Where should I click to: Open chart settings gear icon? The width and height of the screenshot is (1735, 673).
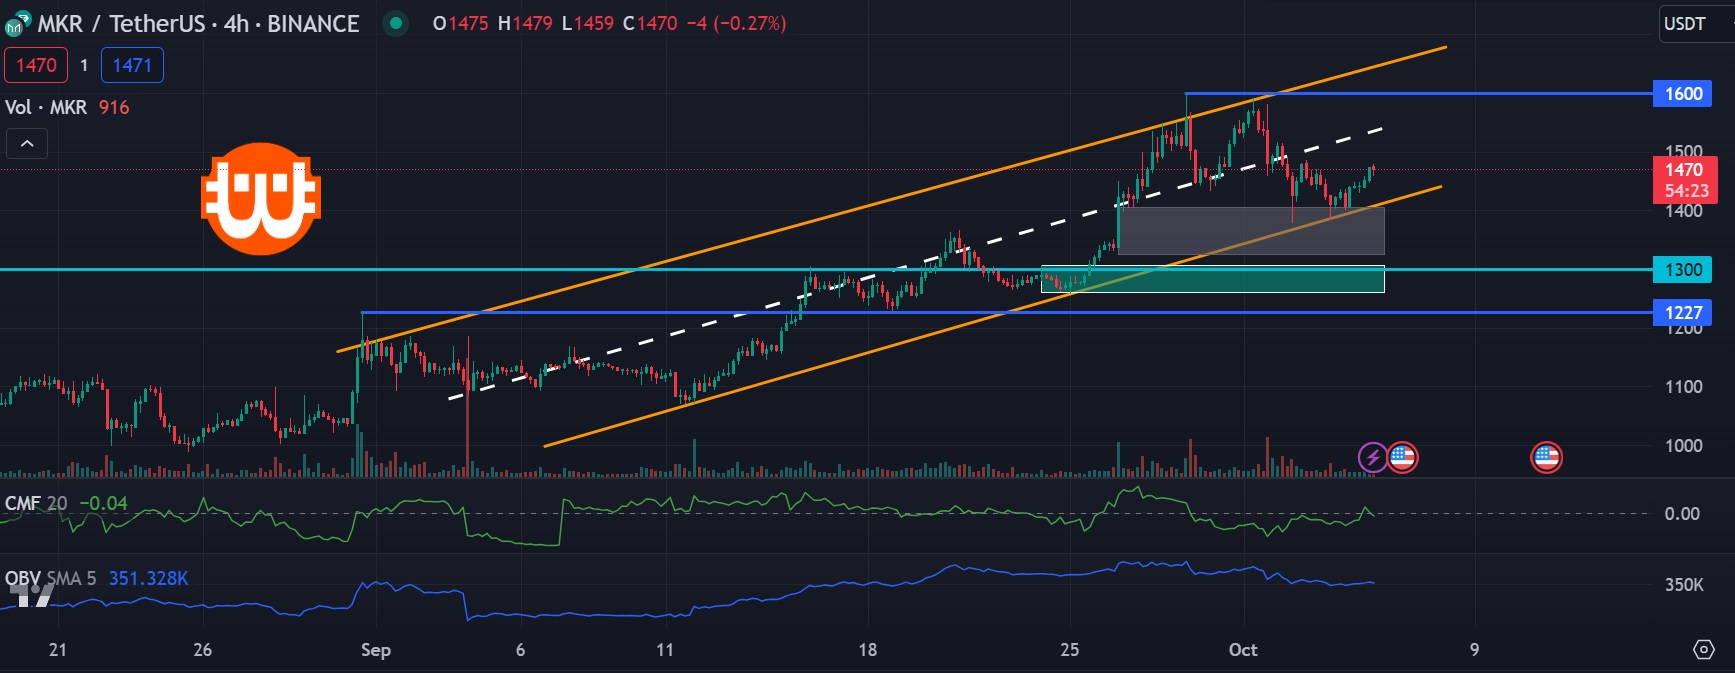1704,650
